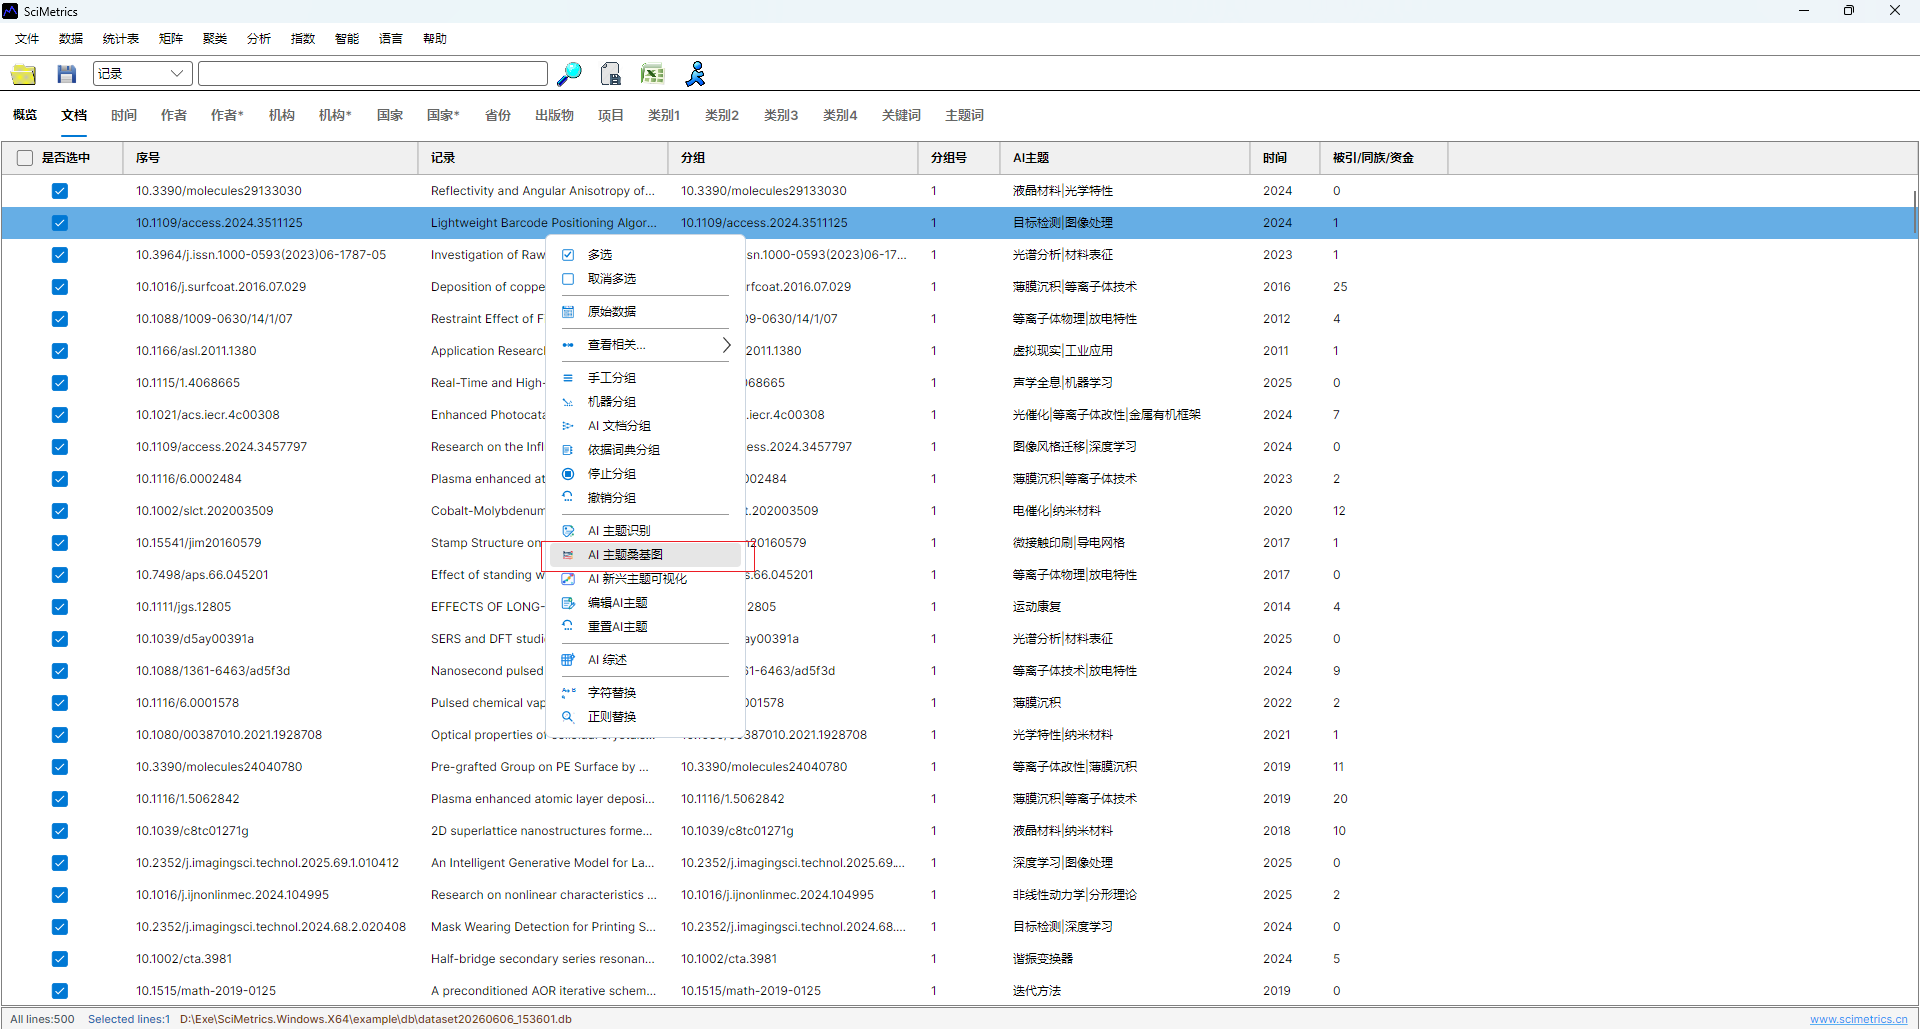Image resolution: width=1920 pixels, height=1029 pixels.
Task: Uncheck row 10.7498/aps.66.045201
Action: point(60,575)
